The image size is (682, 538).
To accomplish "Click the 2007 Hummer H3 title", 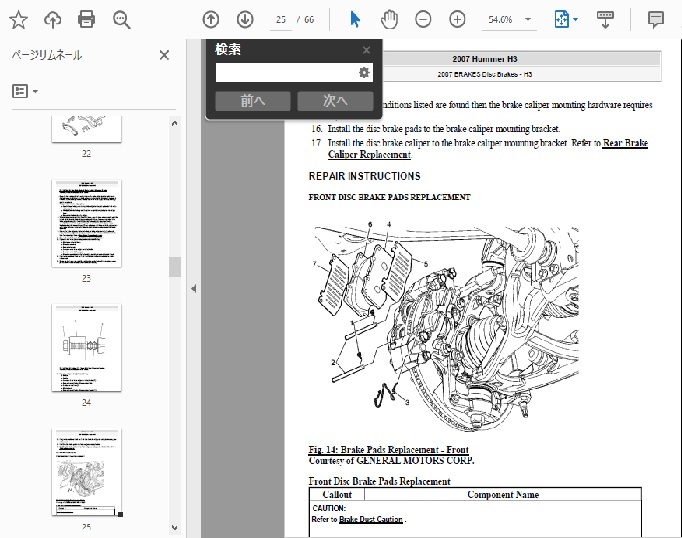I will 485,59.
